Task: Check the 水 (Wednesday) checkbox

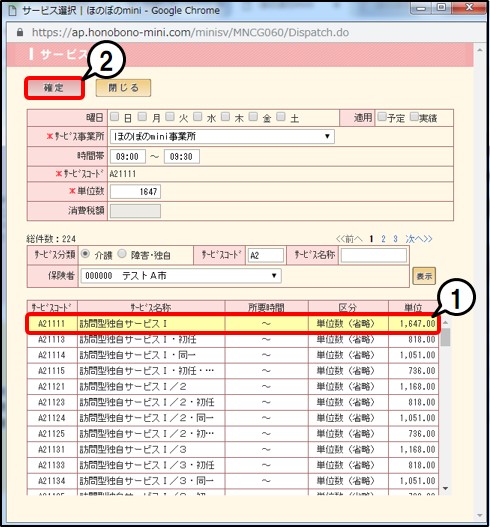Action: click(x=198, y=117)
